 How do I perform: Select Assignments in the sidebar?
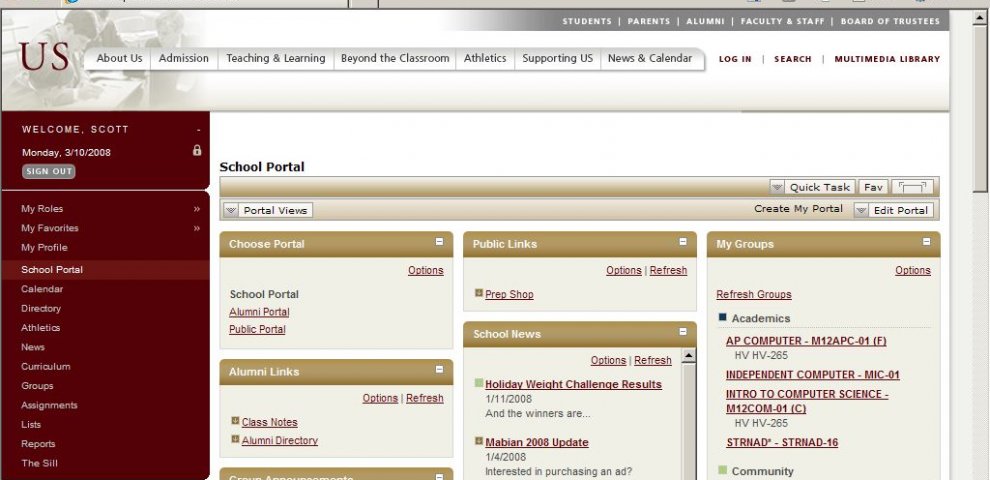[49, 405]
